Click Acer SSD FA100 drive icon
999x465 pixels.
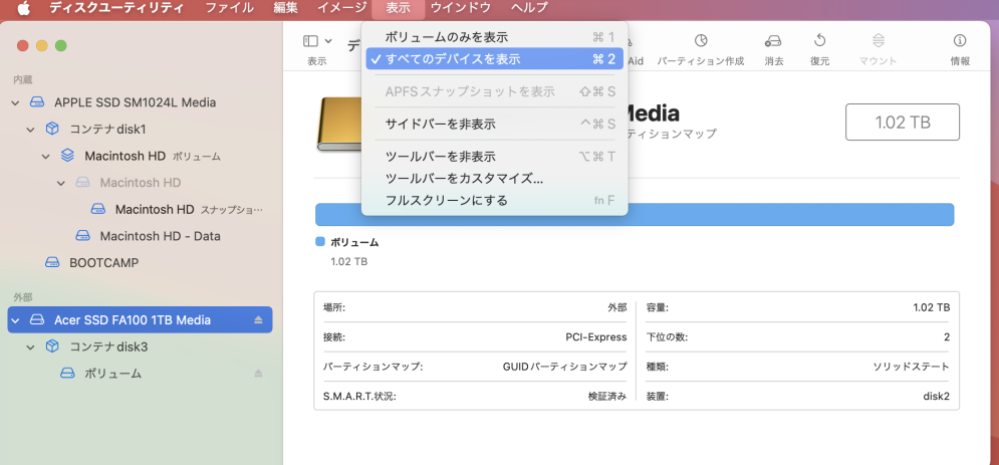point(37,320)
